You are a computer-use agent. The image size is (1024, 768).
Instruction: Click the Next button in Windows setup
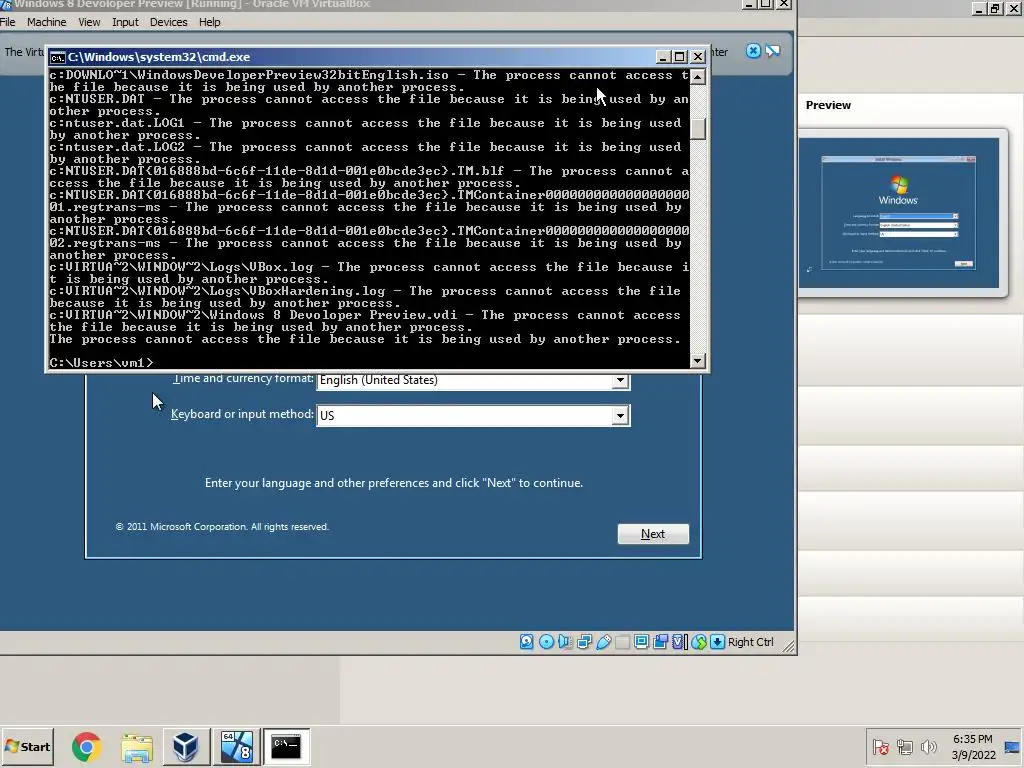653,534
